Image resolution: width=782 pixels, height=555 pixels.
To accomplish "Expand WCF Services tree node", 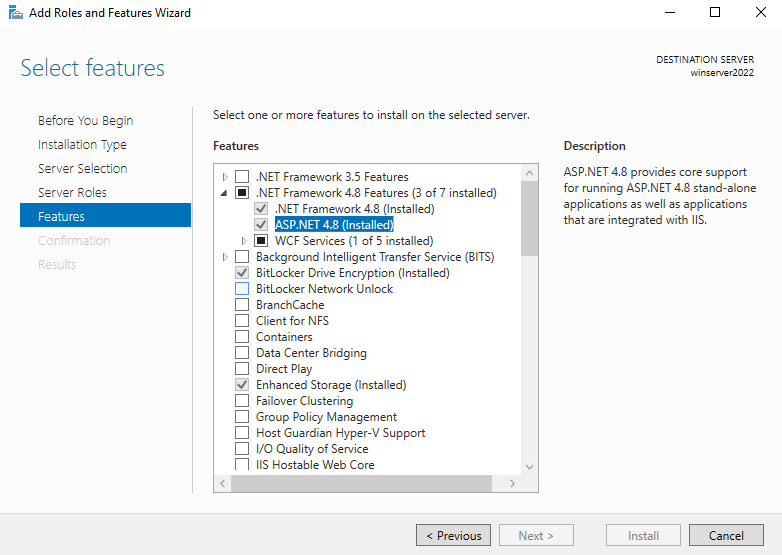I will point(244,241).
